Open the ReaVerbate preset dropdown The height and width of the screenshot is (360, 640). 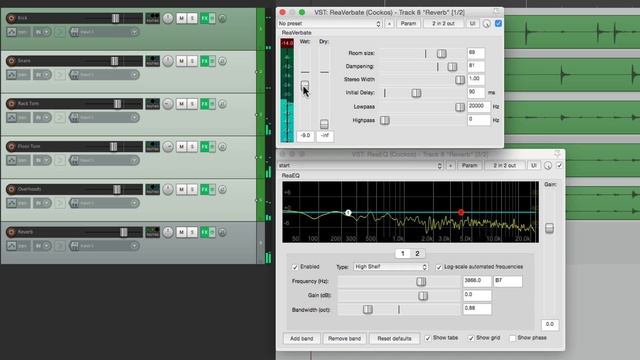click(329, 24)
